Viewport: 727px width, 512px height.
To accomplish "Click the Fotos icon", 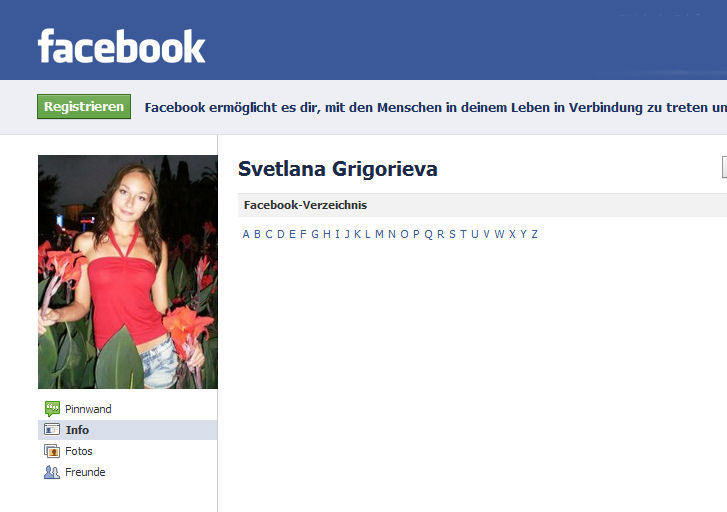I will tap(52, 451).
